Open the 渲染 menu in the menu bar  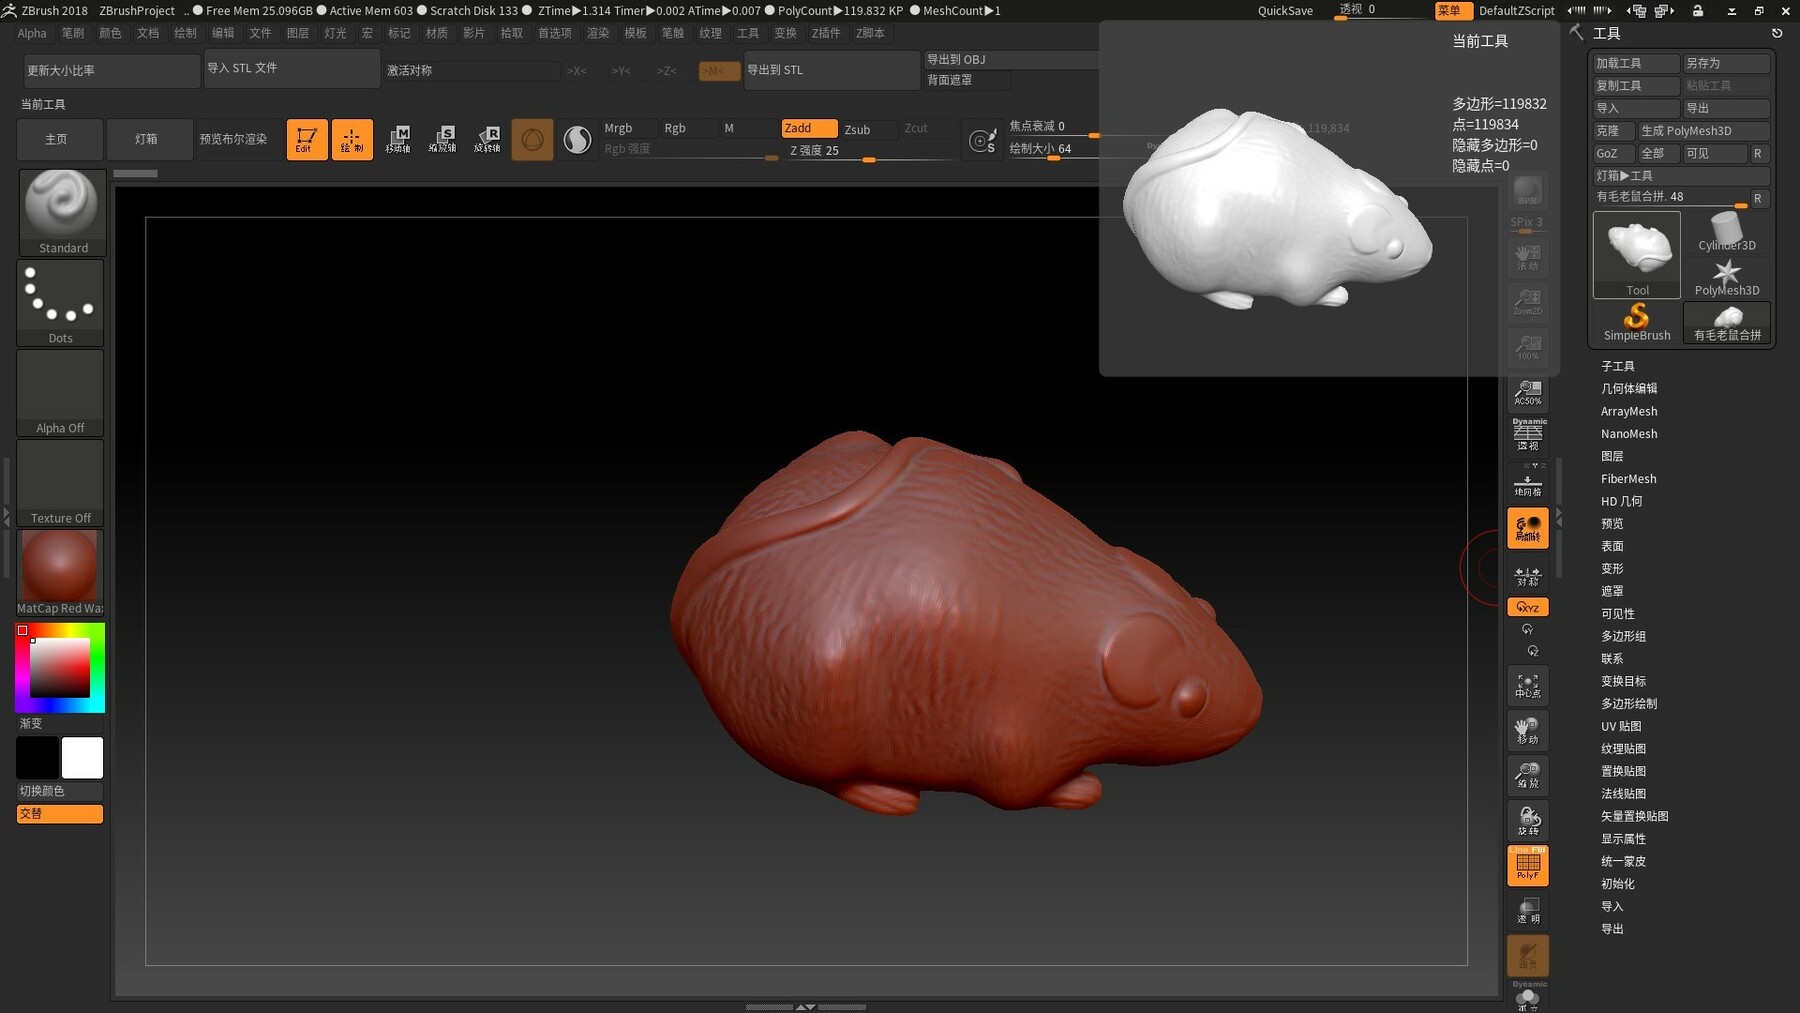pos(598,32)
